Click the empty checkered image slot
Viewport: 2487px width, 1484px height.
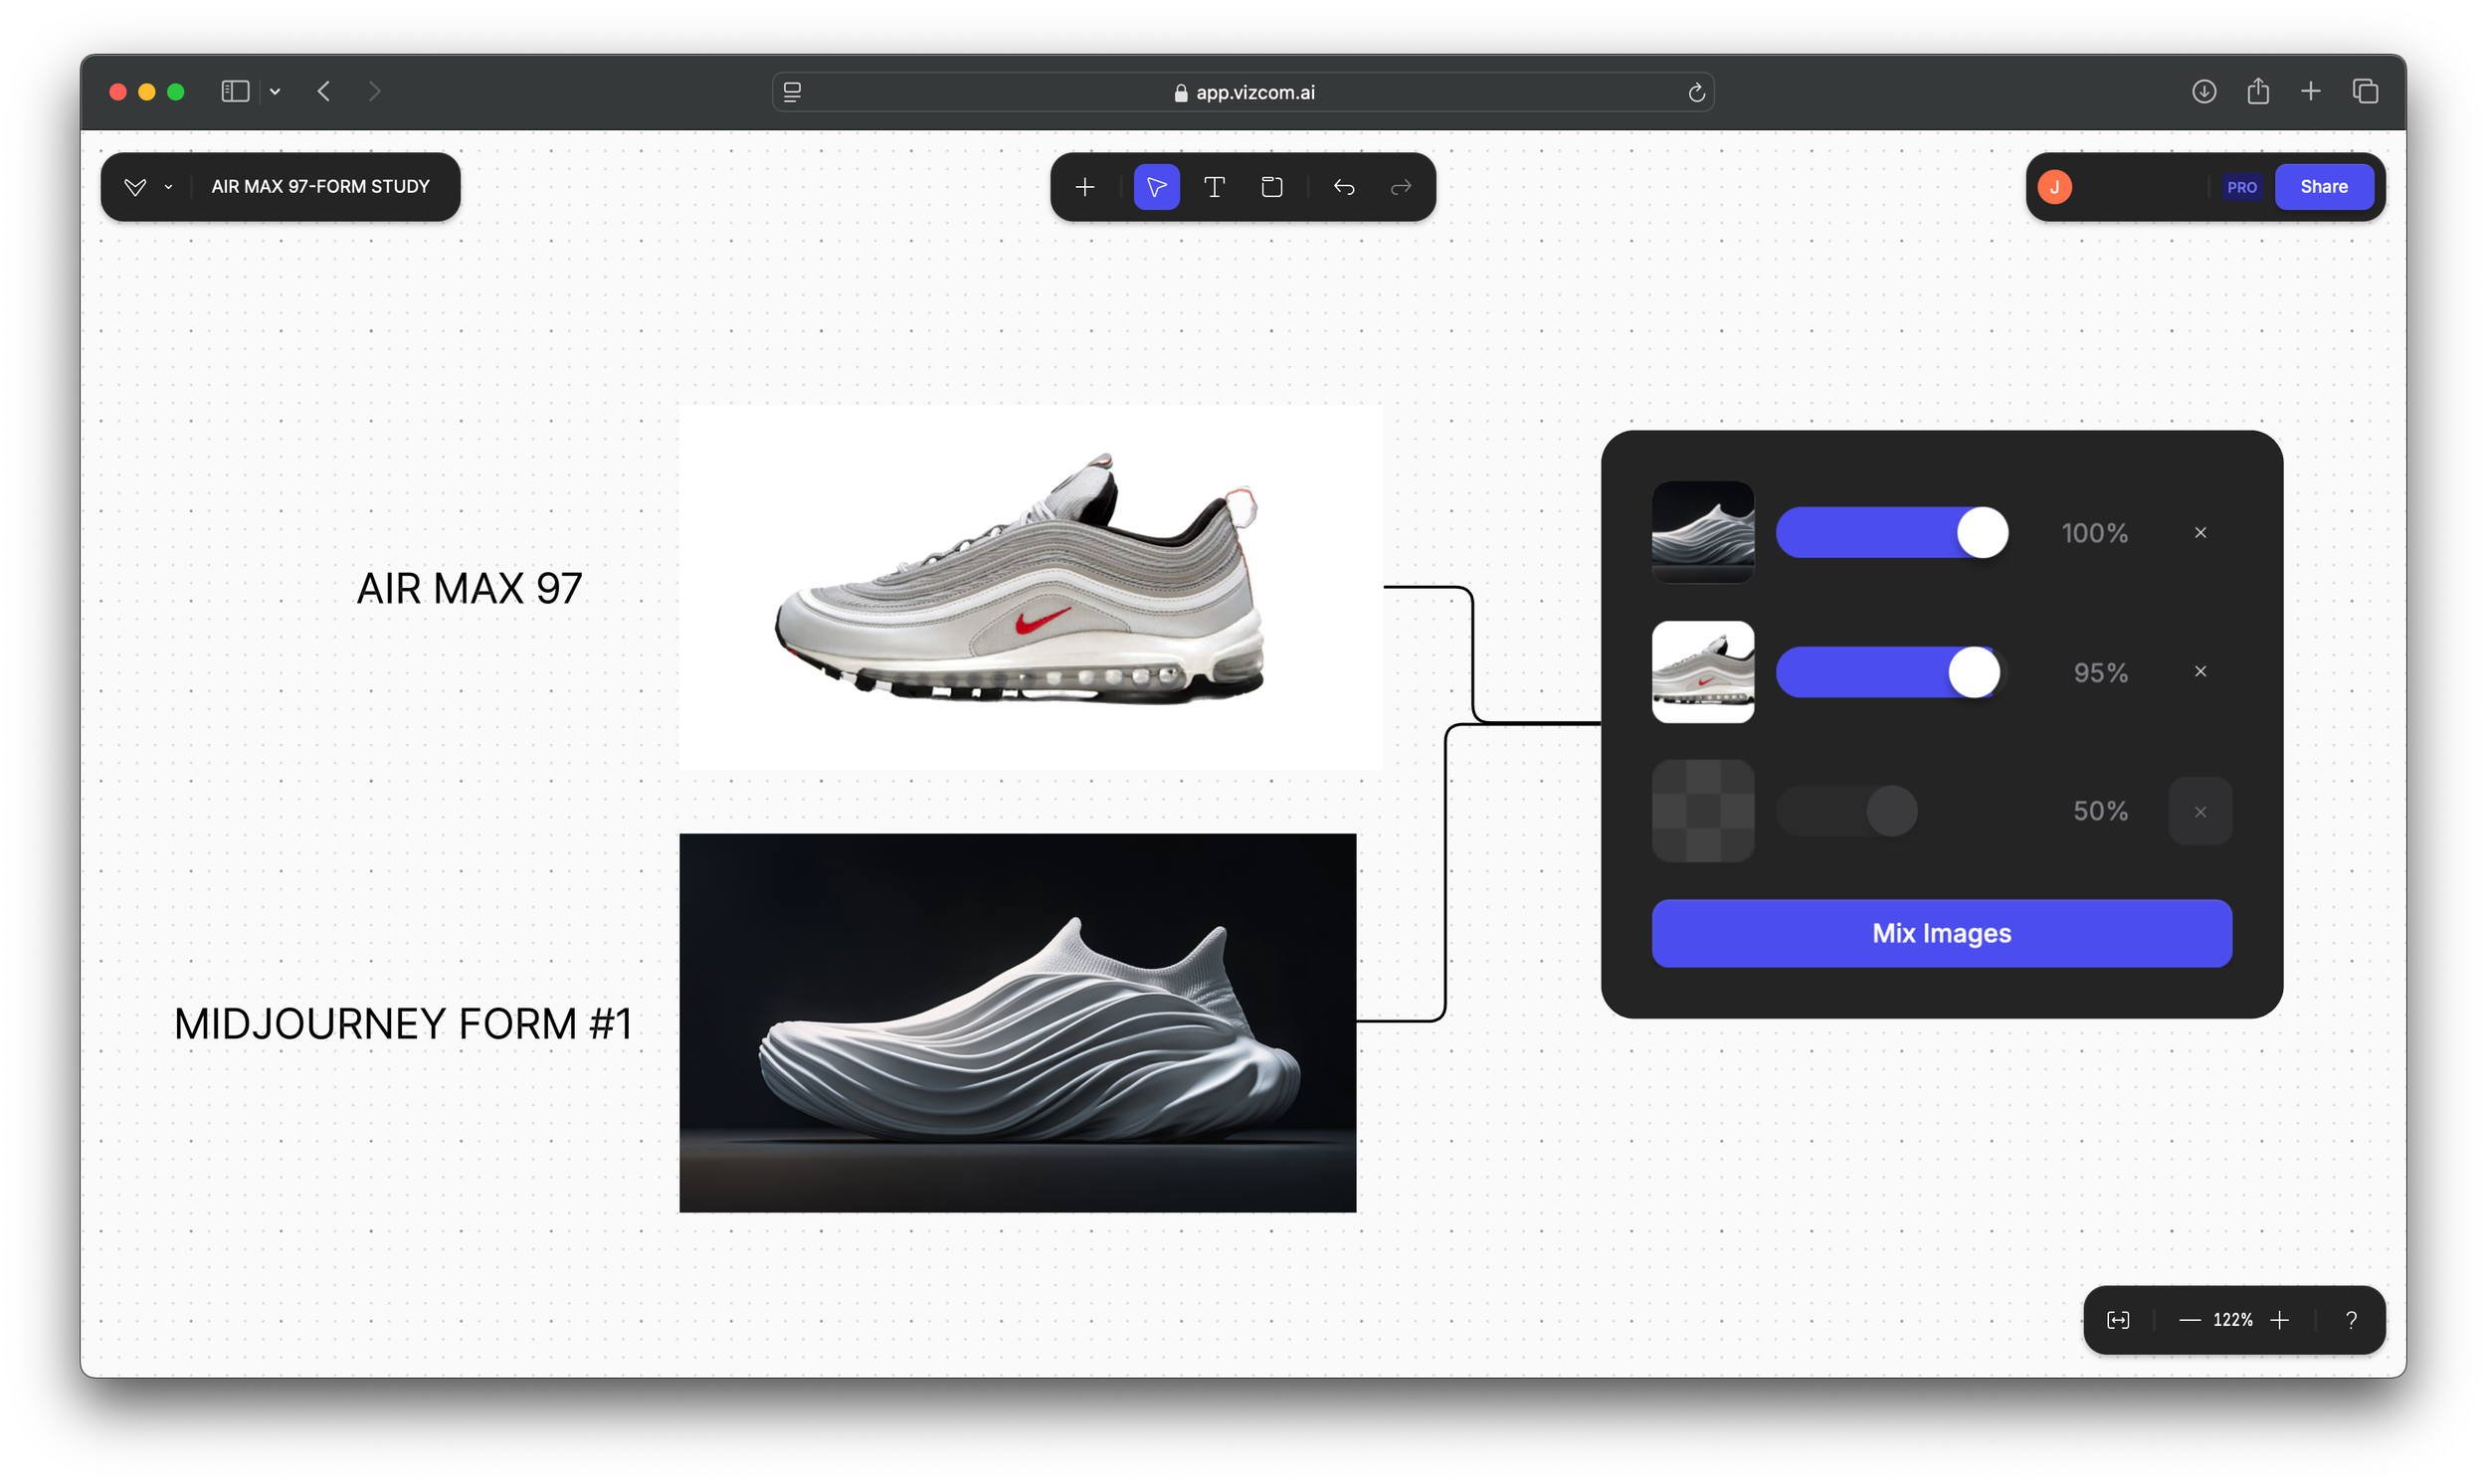[x=1702, y=811]
